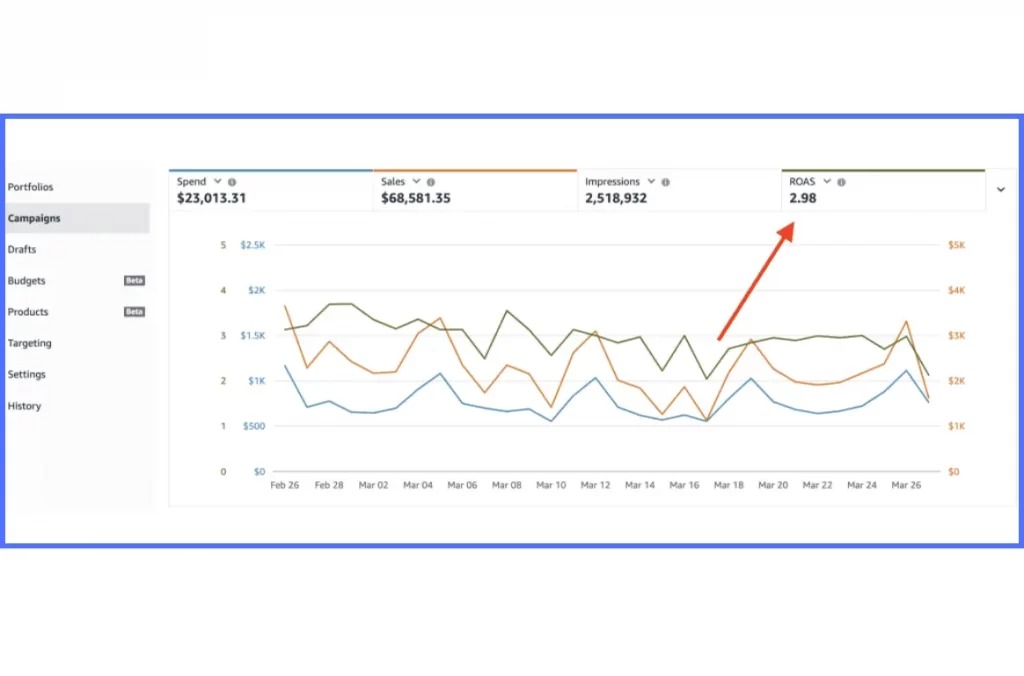Open the Targeting page

(30, 343)
